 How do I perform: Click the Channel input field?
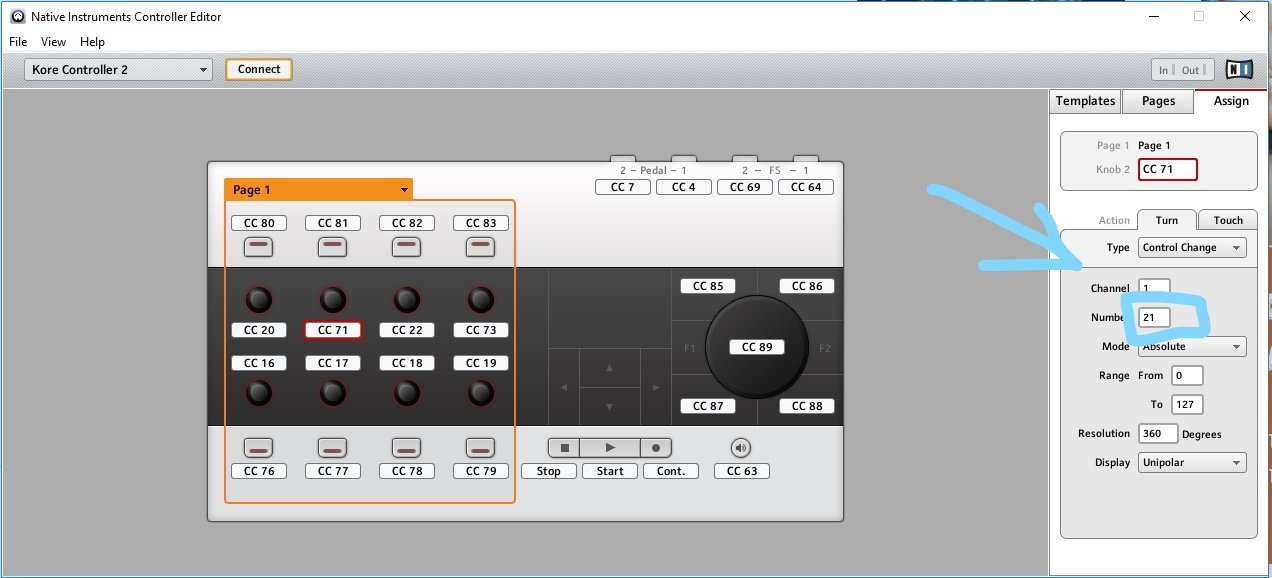(1154, 288)
